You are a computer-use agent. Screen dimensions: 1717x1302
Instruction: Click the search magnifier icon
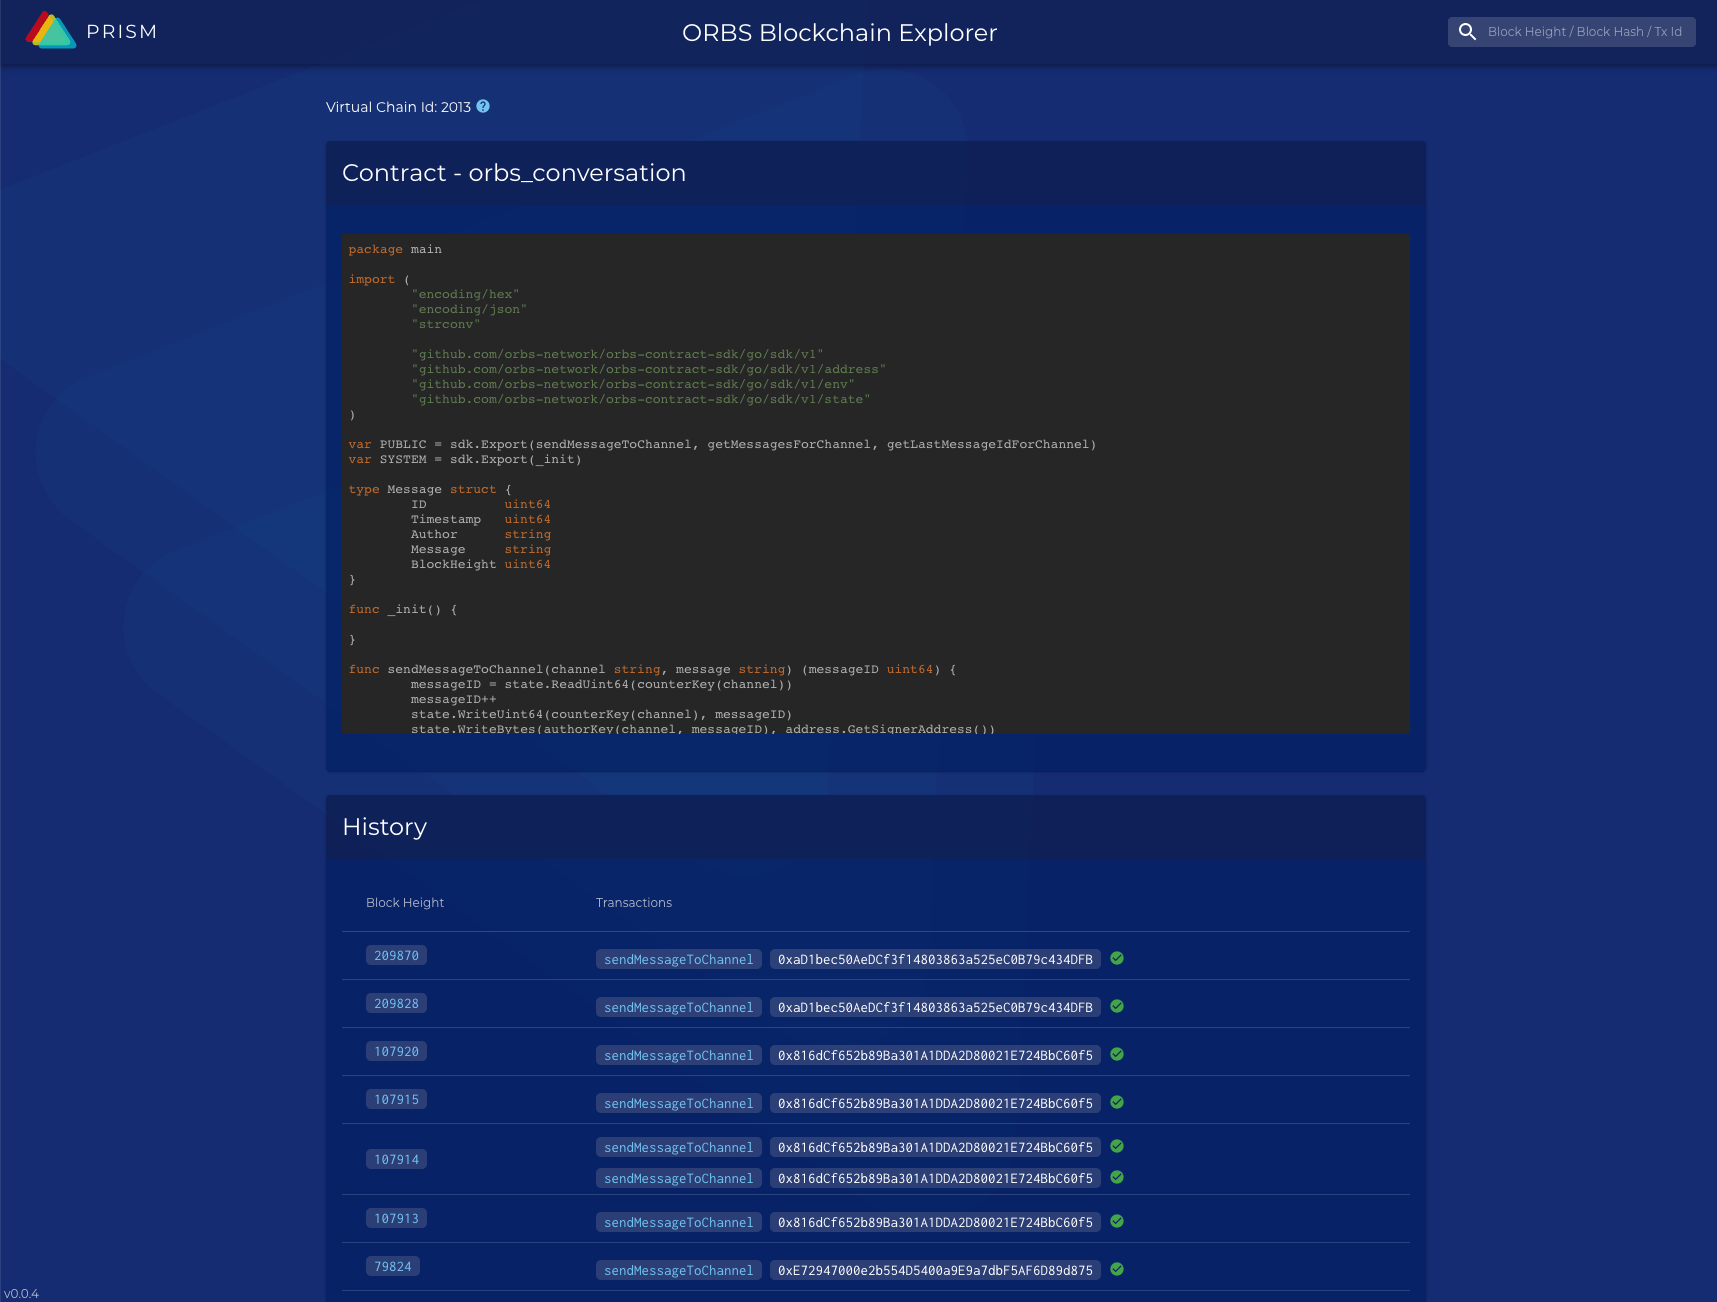tap(1467, 32)
